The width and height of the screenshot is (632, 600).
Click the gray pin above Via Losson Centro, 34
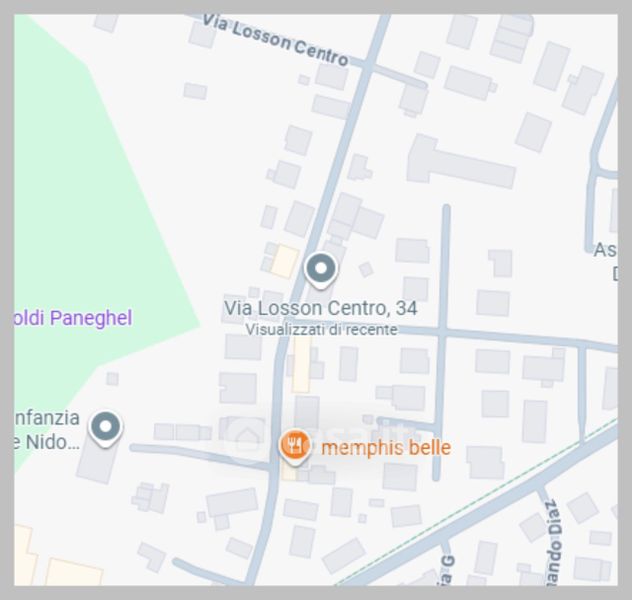(x=321, y=270)
